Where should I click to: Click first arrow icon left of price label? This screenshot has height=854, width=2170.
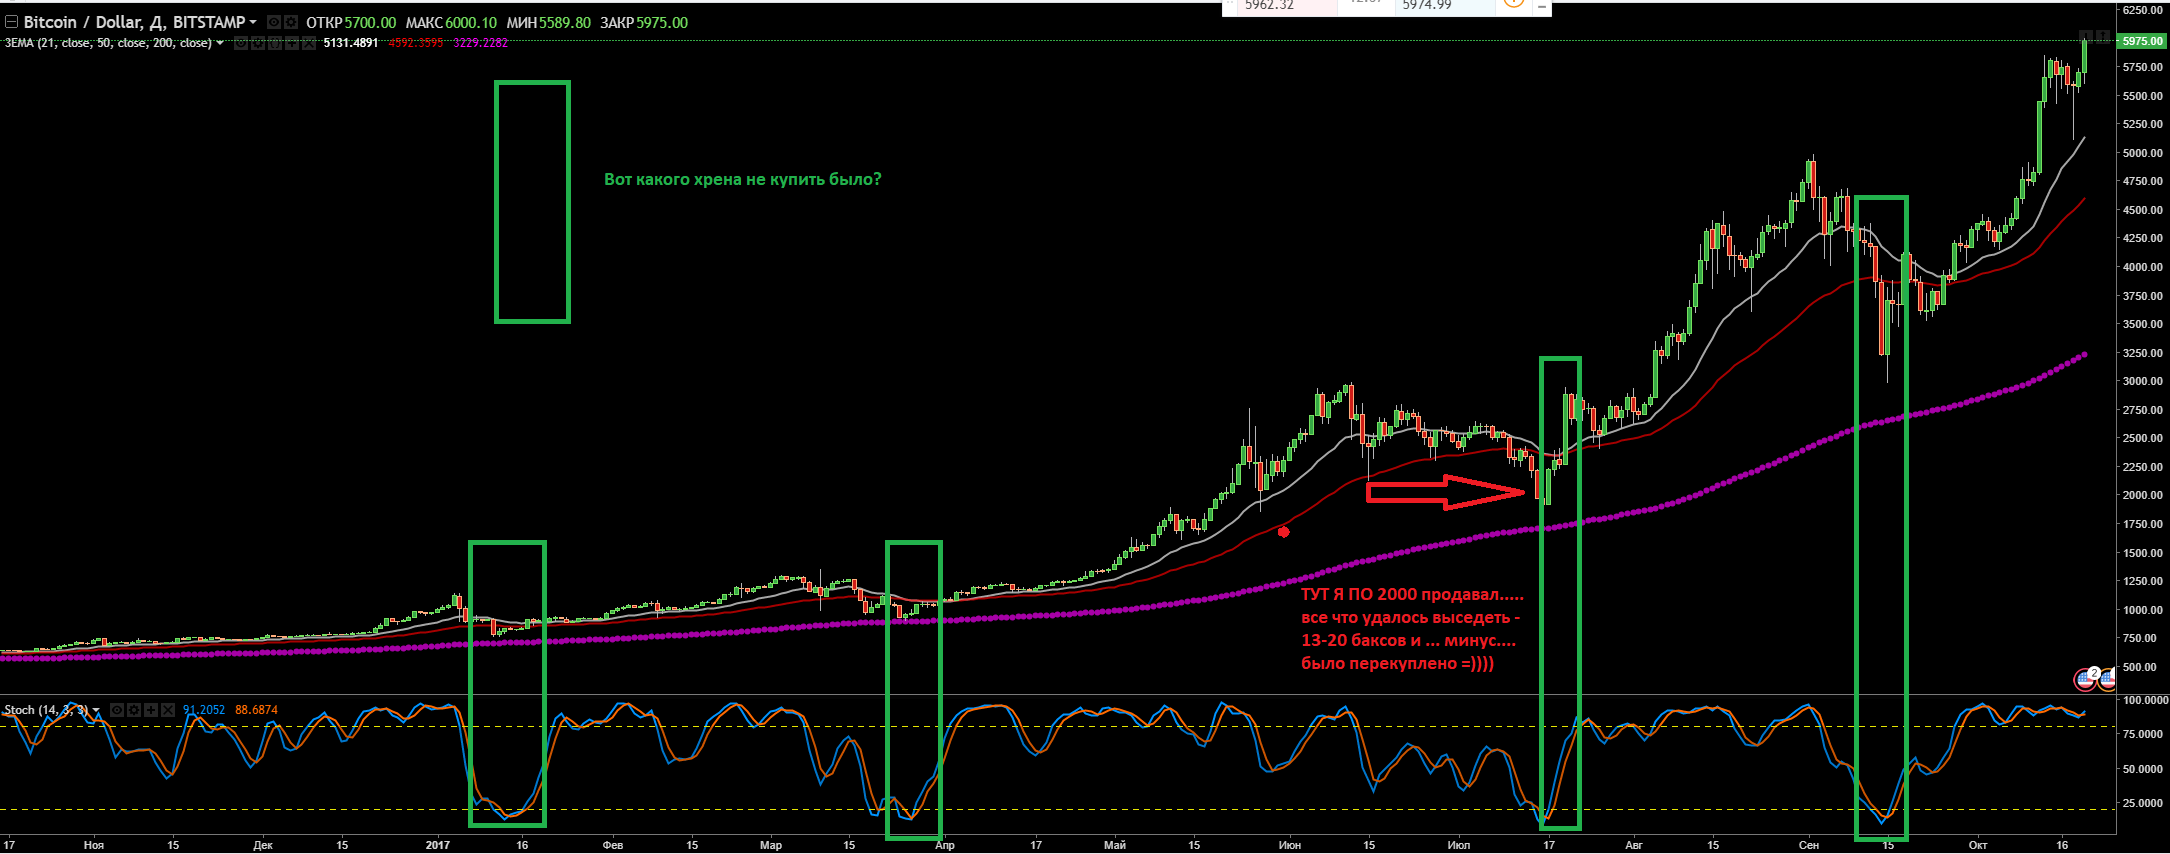(2086, 37)
